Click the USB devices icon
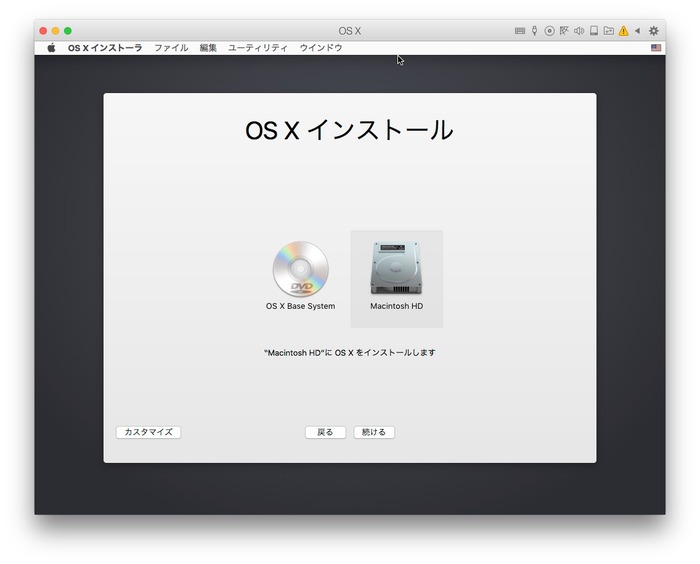 click(x=534, y=31)
